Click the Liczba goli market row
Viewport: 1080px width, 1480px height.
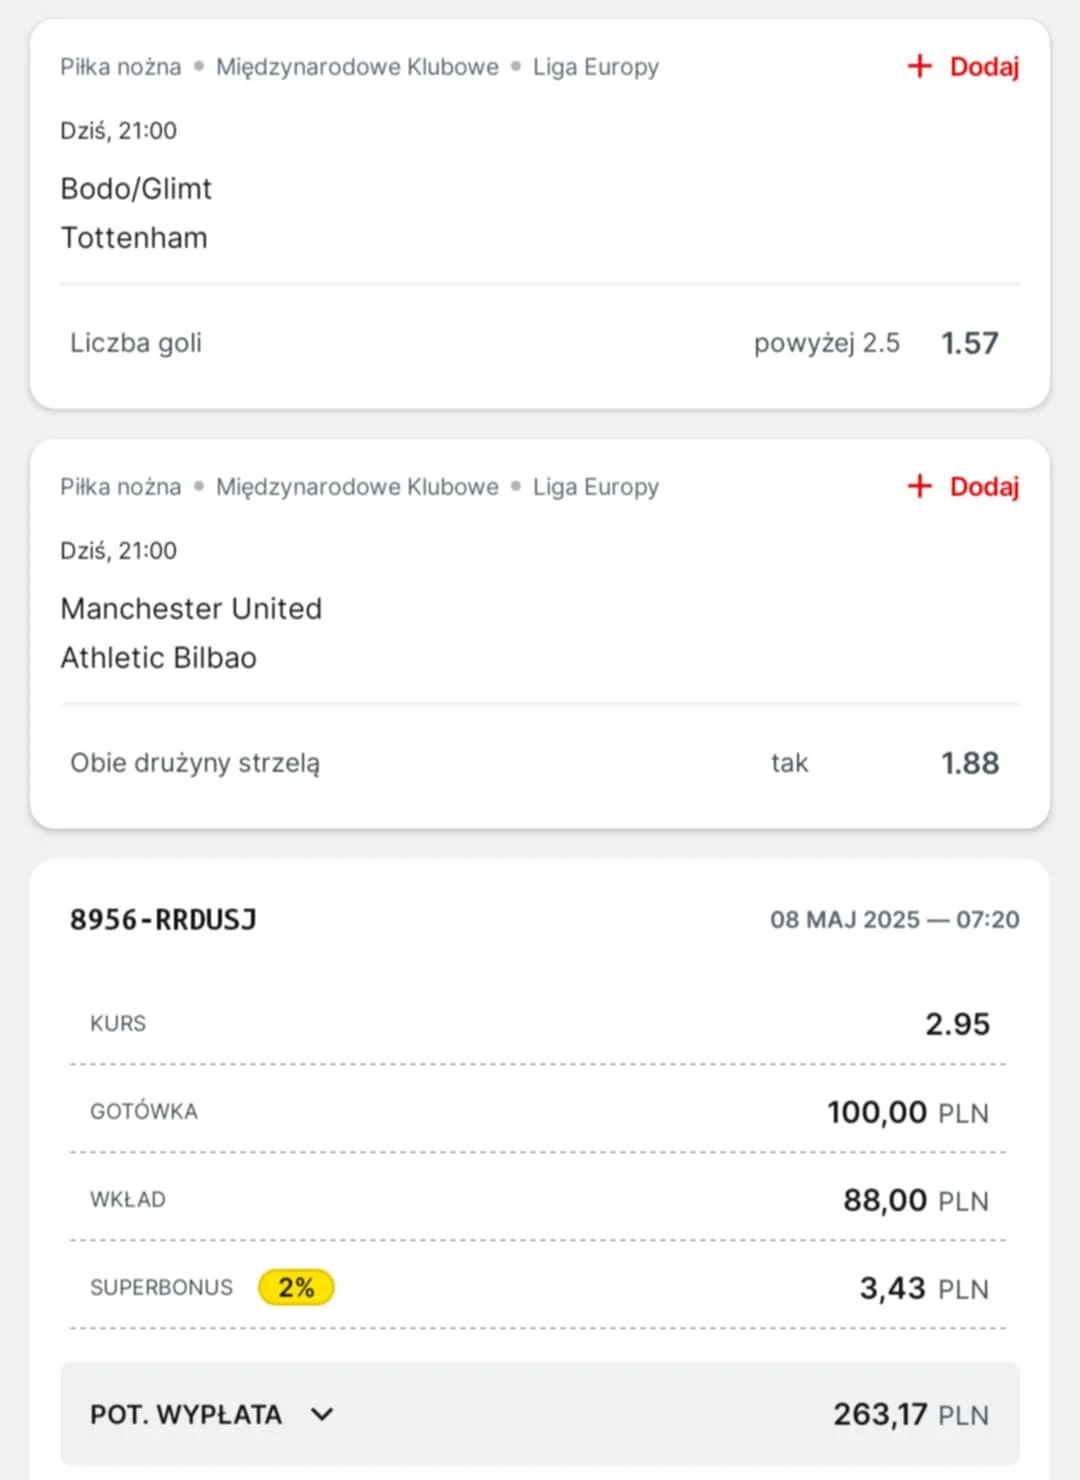tap(540, 343)
